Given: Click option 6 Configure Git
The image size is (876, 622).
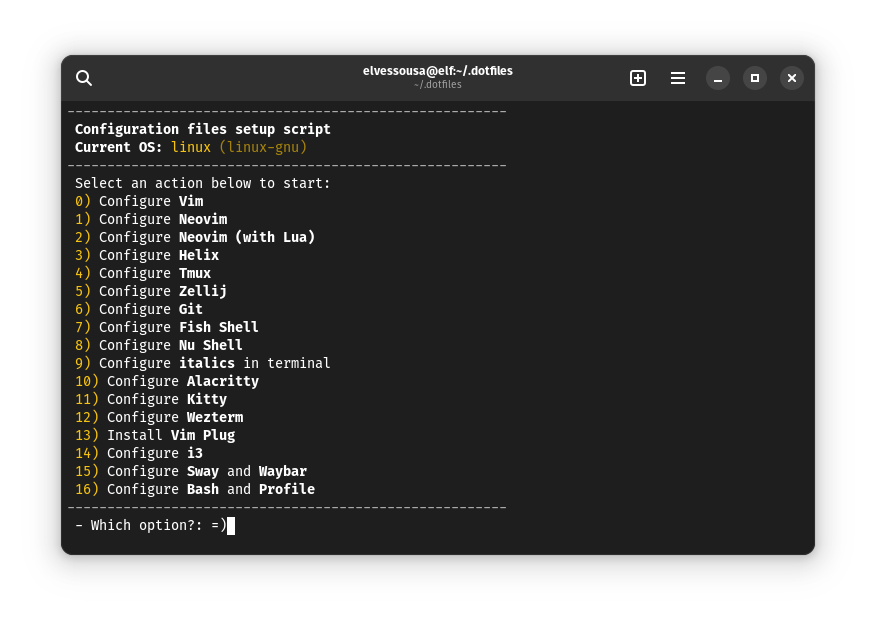Looking at the screenshot, I should pos(139,309).
